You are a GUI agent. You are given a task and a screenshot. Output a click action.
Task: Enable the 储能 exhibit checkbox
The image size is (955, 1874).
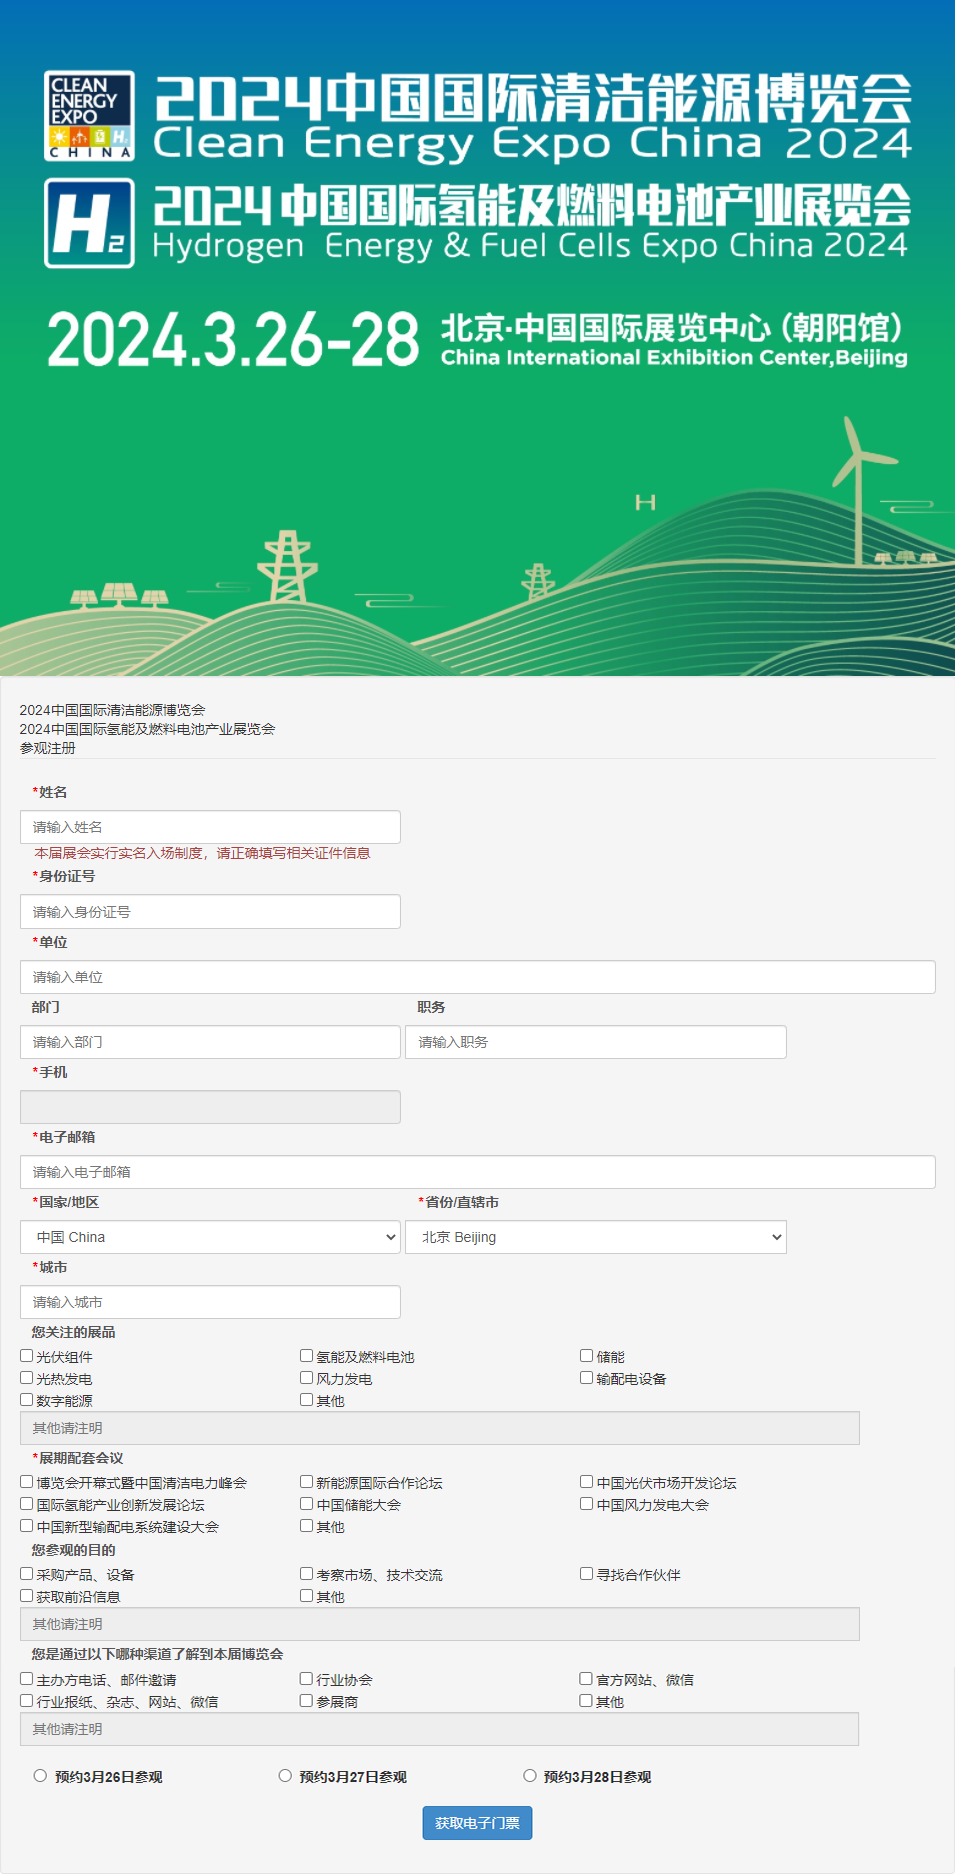[x=587, y=1356]
